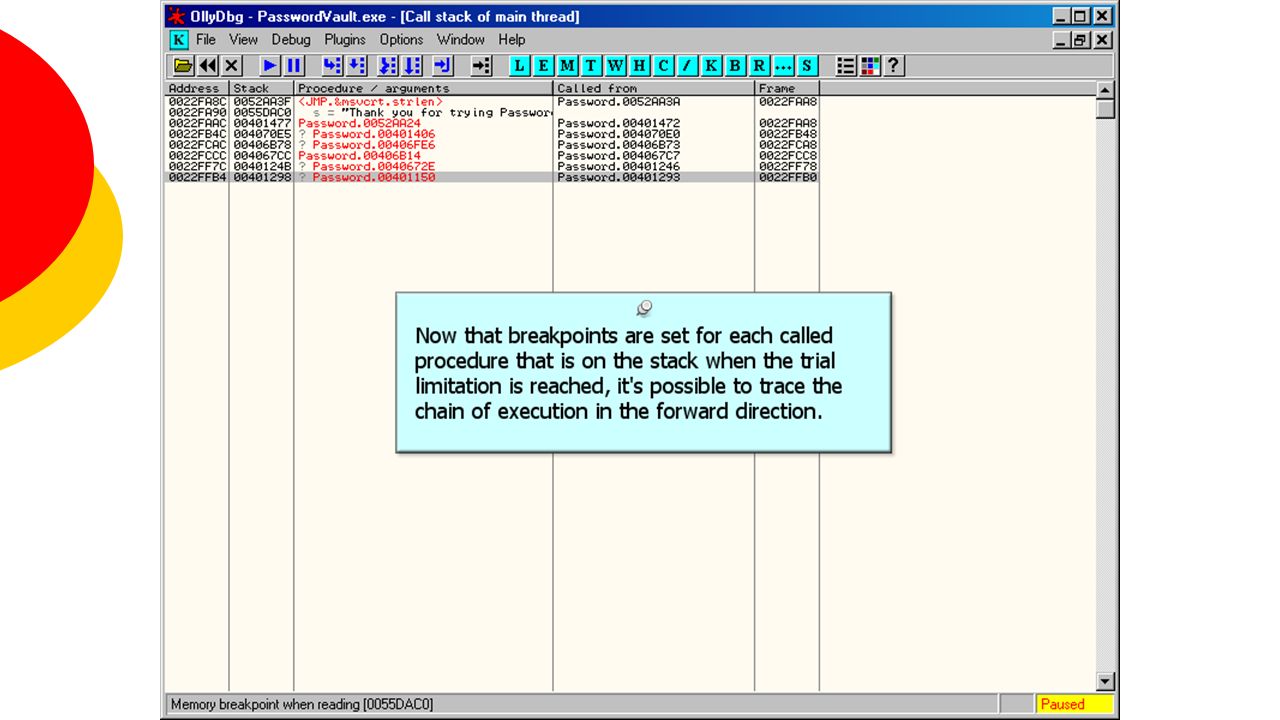This screenshot has height=720, width=1280.
Task: Click the scrollbar up arrow
Action: 1105,90
